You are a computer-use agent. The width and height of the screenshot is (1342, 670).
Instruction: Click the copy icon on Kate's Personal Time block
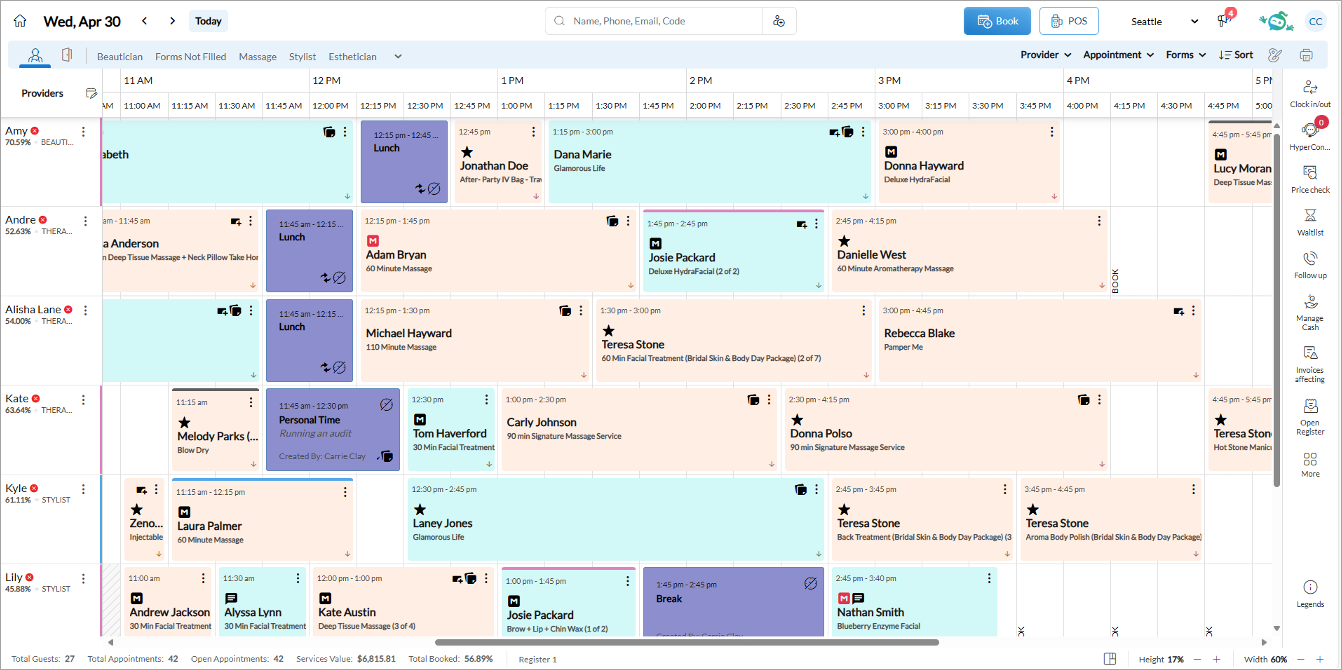click(x=386, y=457)
